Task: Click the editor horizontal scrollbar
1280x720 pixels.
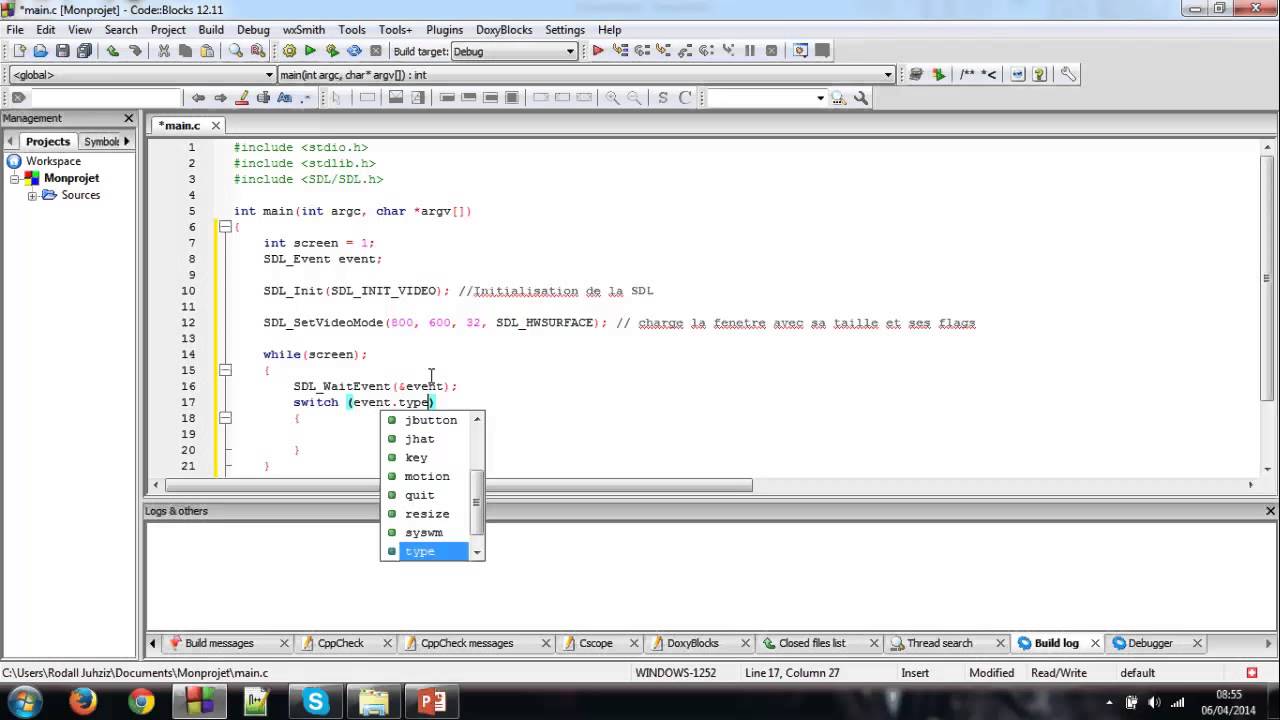Action: (x=459, y=485)
